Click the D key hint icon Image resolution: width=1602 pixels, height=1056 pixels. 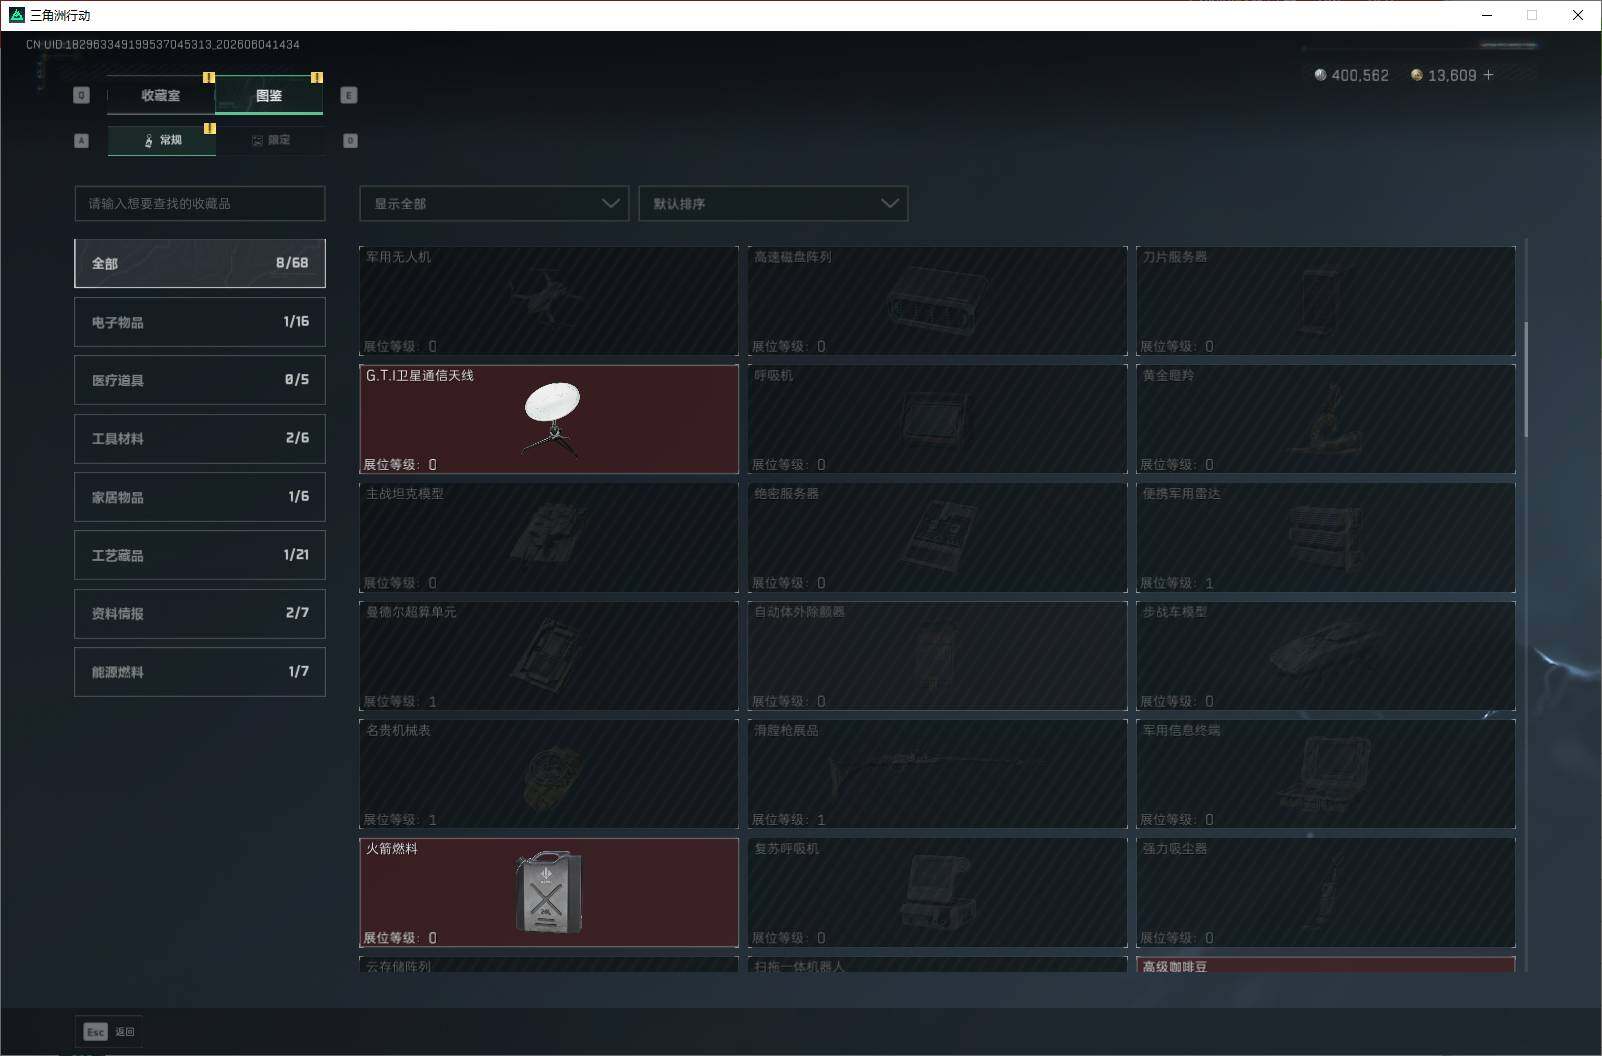click(x=350, y=141)
